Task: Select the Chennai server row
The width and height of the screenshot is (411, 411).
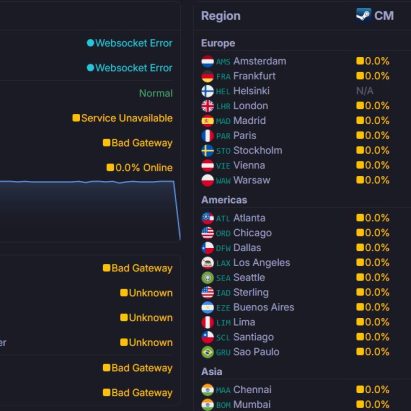Action: tap(303, 390)
